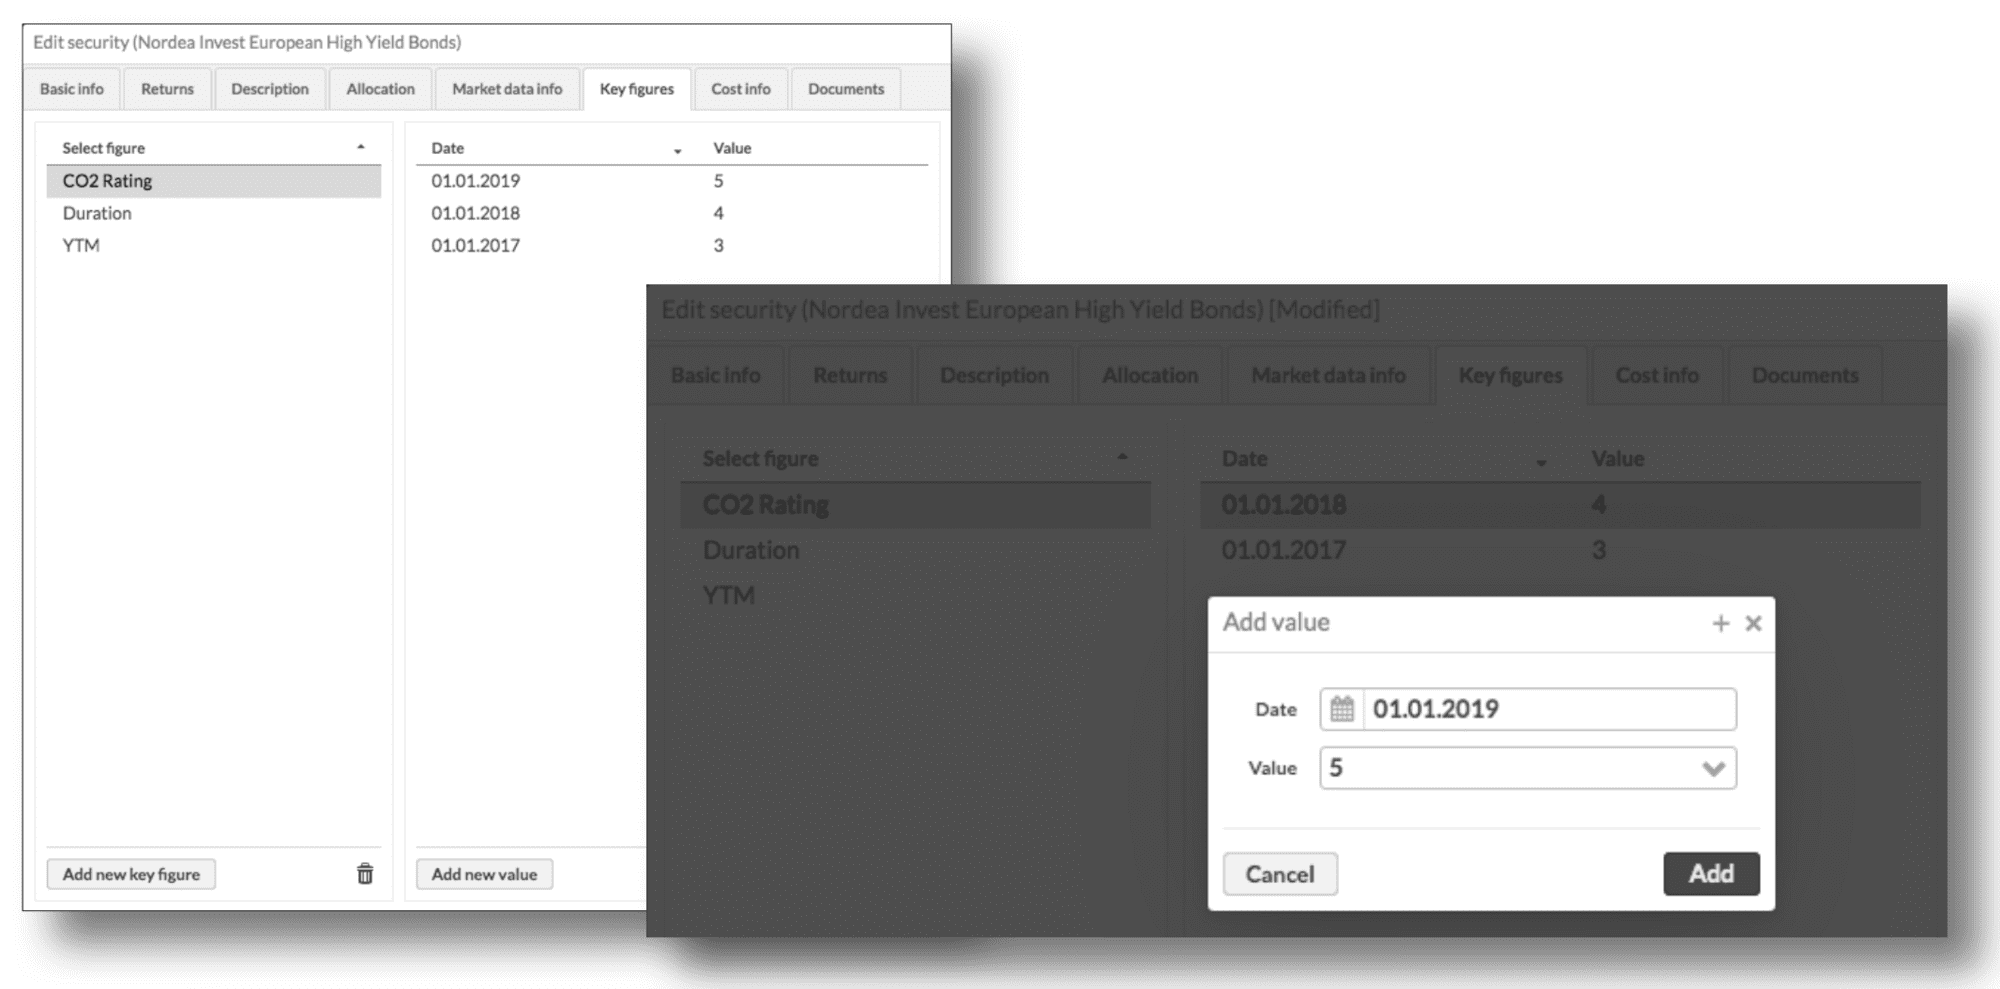The width and height of the screenshot is (2000, 989).
Task: Confirm with the Add button
Action: click(x=1711, y=874)
